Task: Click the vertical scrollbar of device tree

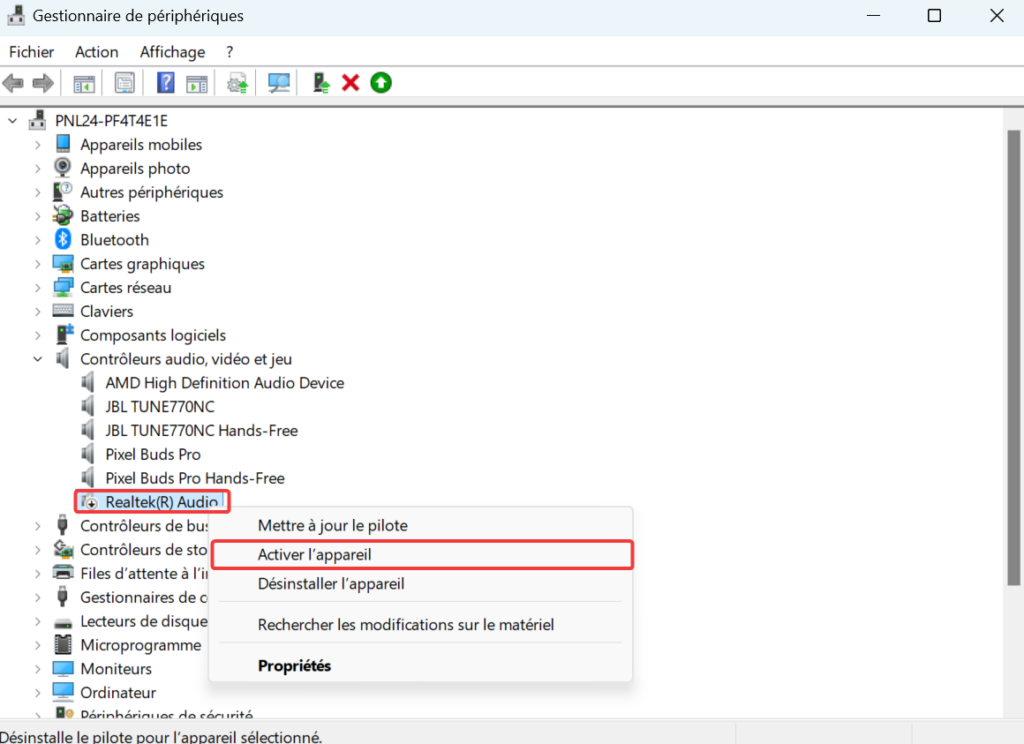Action: coord(1013,350)
